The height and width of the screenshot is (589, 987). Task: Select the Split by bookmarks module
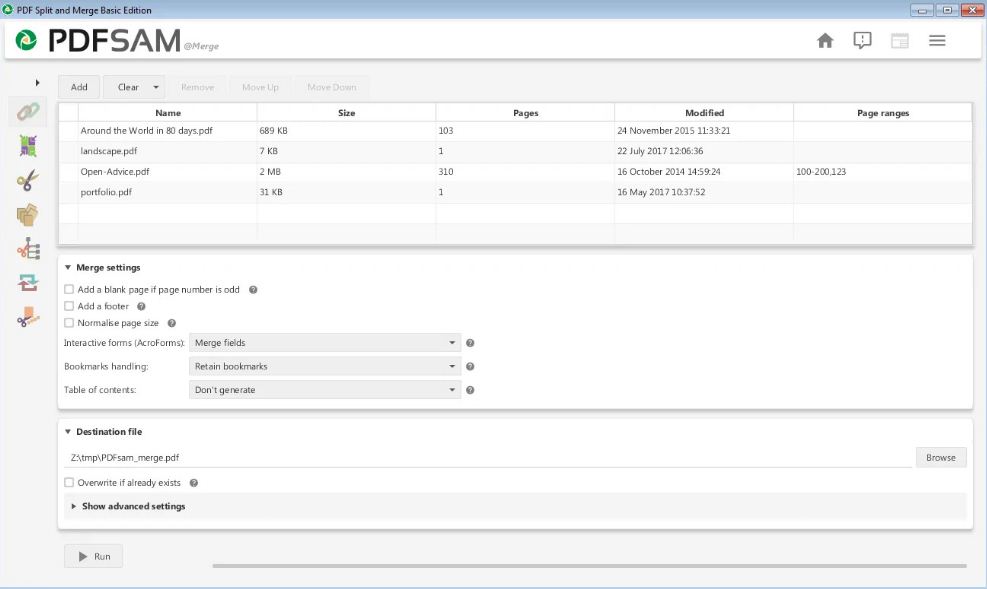point(27,250)
